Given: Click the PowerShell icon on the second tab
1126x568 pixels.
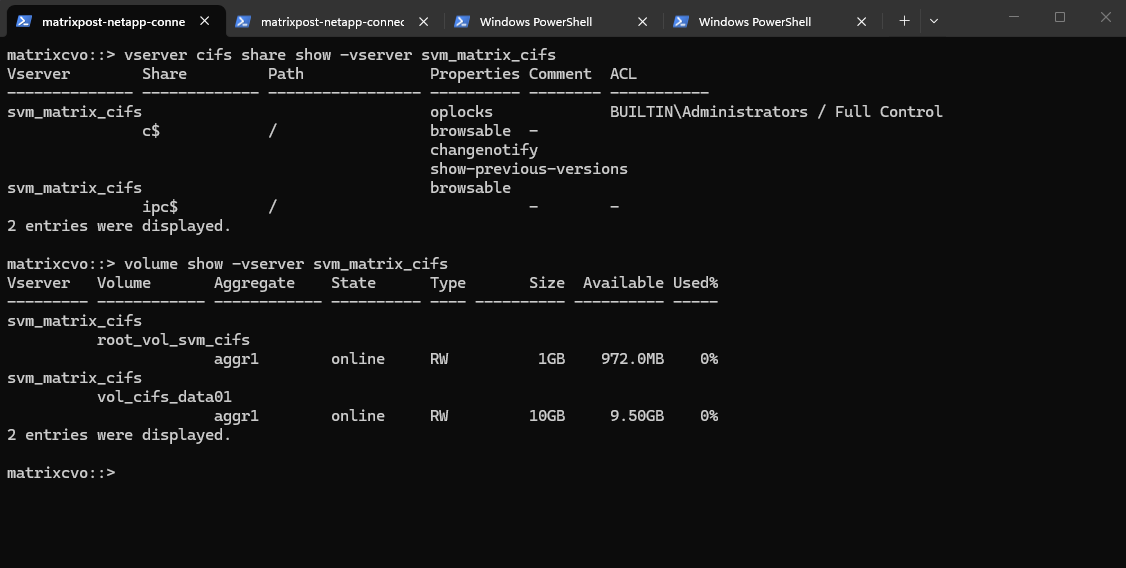Looking at the screenshot, I should point(243,21).
